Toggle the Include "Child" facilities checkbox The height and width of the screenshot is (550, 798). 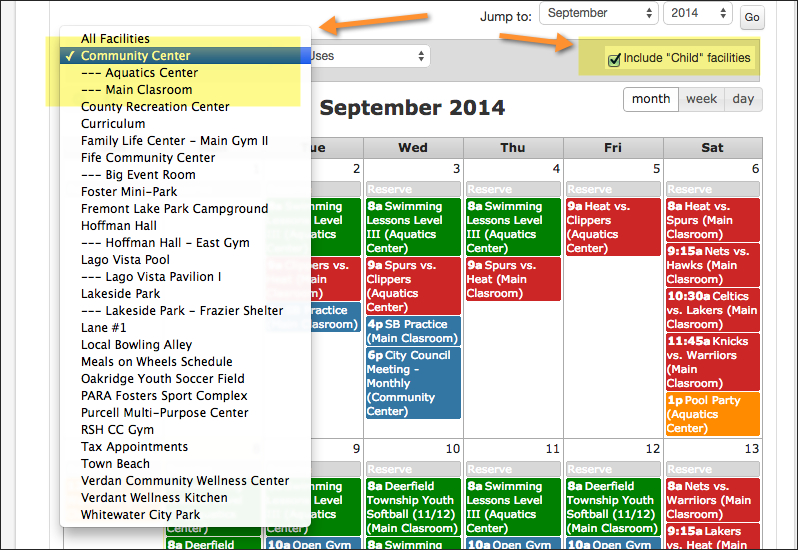tap(614, 59)
